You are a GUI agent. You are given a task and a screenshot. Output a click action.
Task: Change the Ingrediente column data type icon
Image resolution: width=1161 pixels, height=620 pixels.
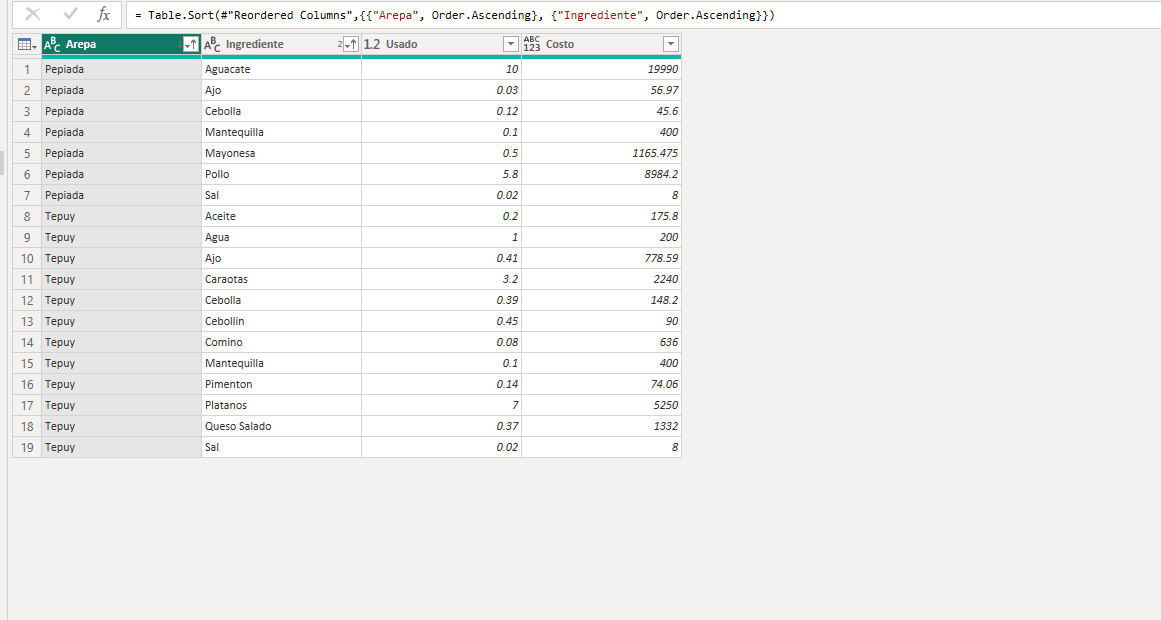click(213, 44)
